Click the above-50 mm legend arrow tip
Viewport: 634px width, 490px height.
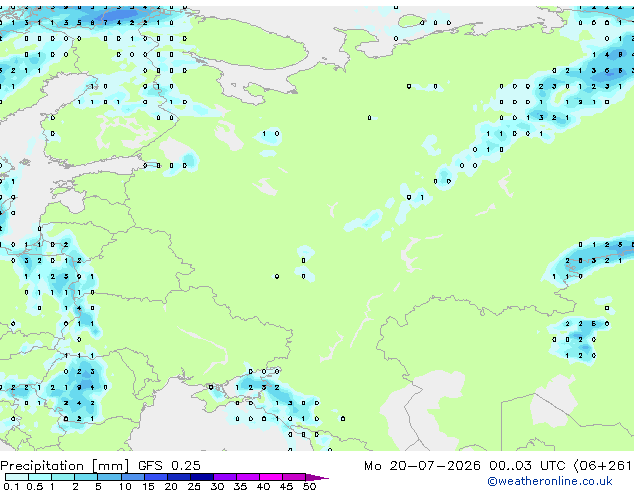pyautogui.click(x=317, y=477)
